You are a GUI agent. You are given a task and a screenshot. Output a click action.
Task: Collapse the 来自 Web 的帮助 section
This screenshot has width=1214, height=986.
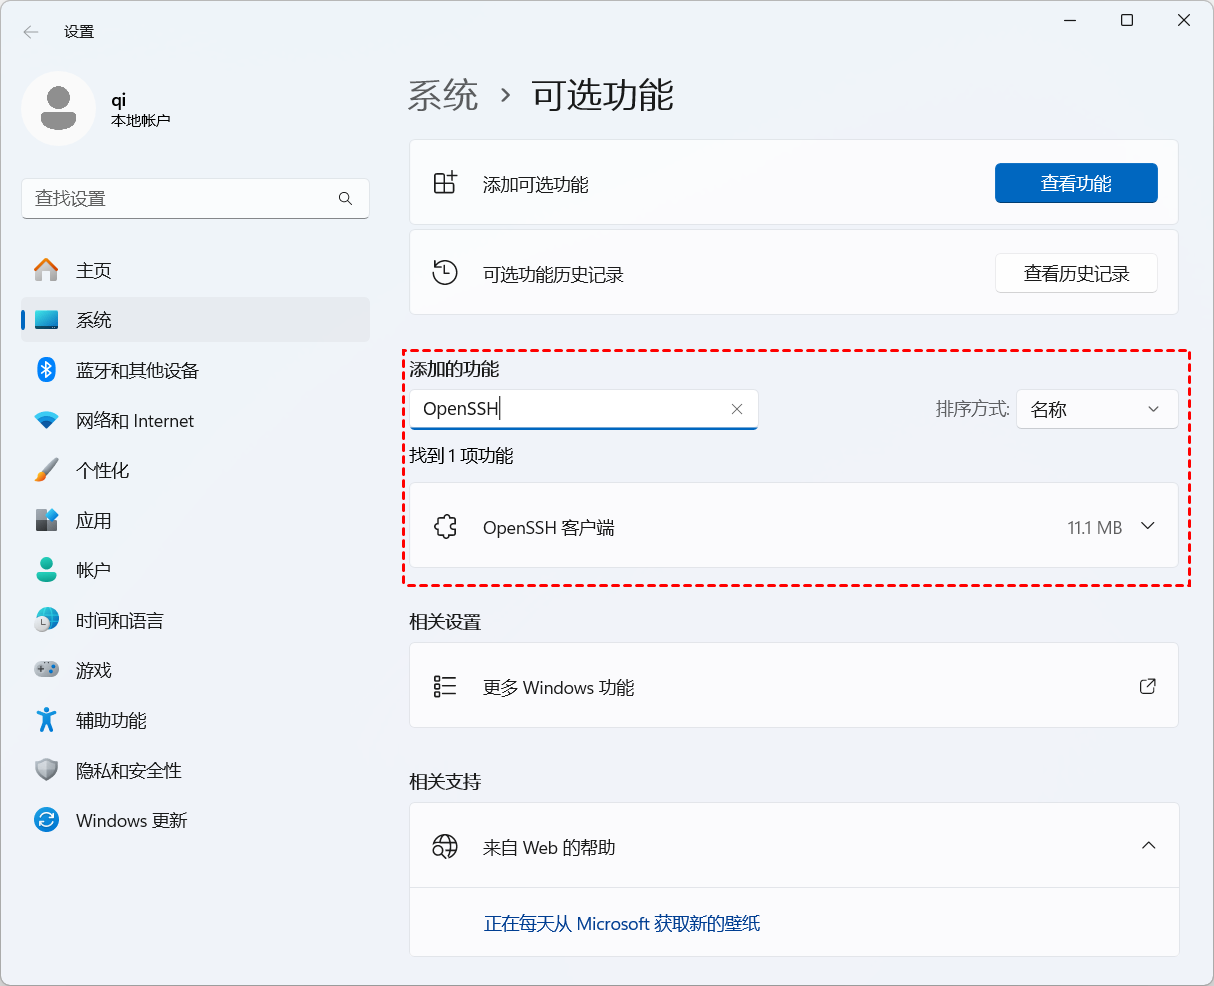(1148, 846)
